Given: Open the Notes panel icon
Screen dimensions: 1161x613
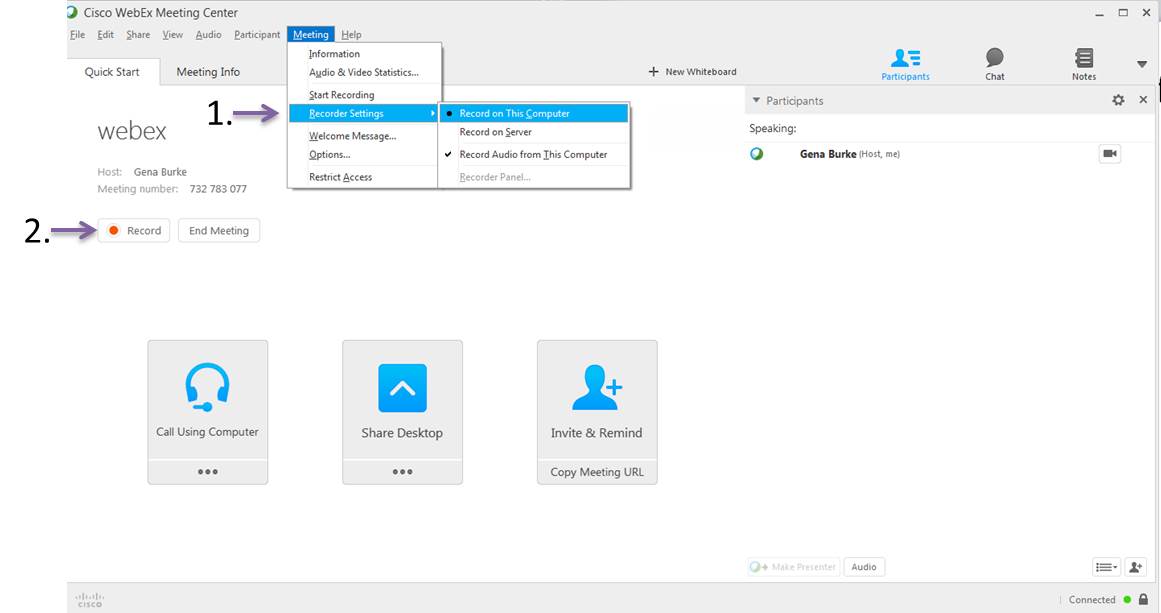Looking at the screenshot, I should coord(1084,58).
